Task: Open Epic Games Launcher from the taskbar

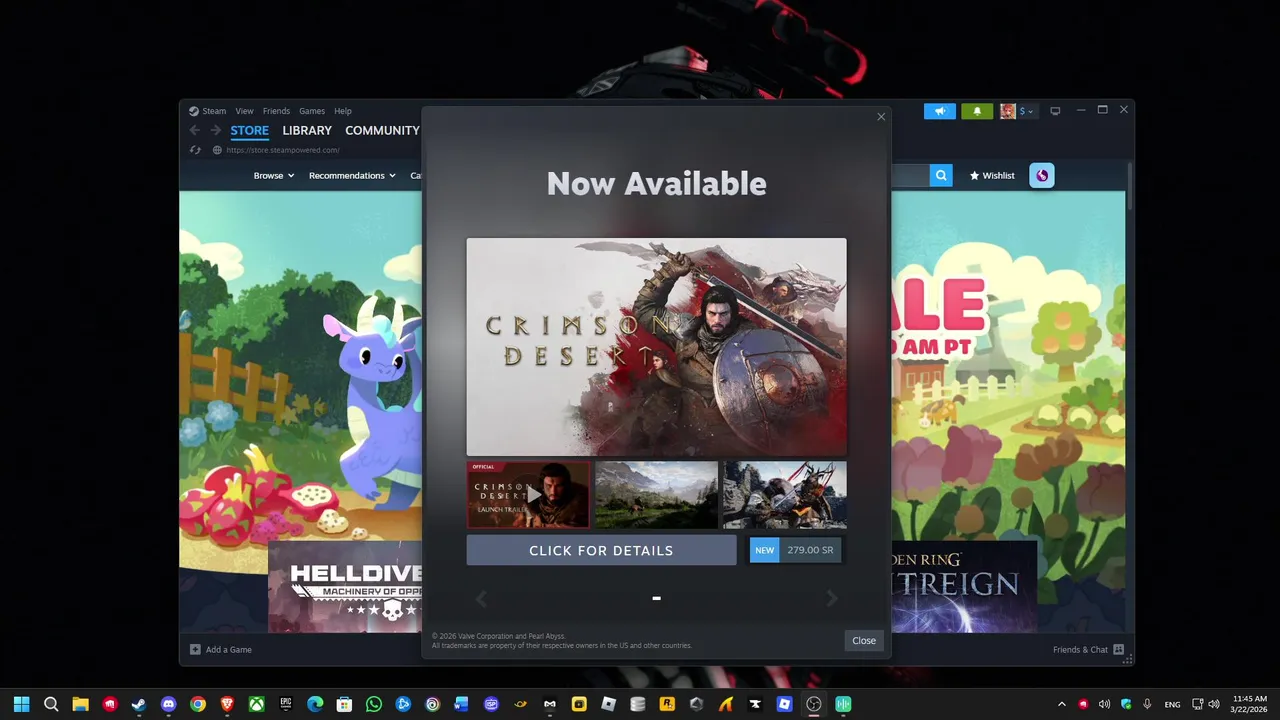Action: pyautogui.click(x=286, y=704)
